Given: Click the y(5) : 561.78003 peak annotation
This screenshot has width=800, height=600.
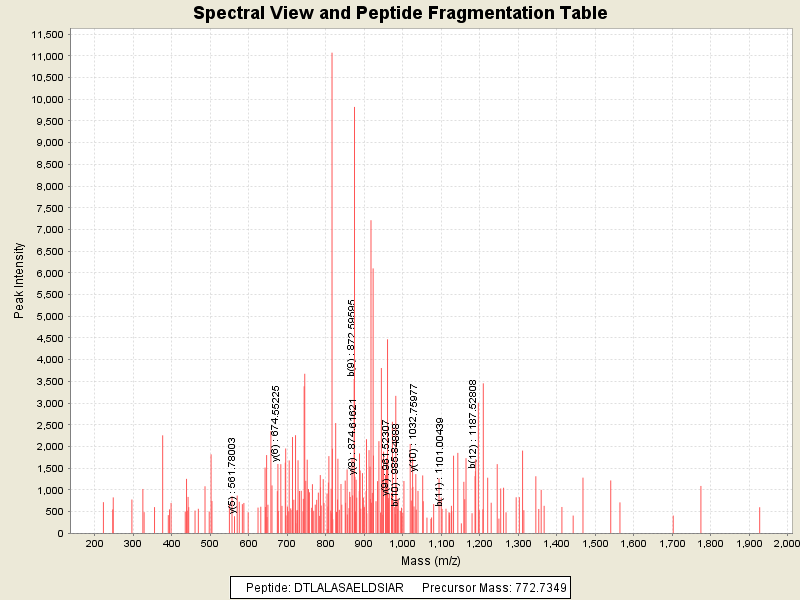Looking at the screenshot, I should (232, 474).
